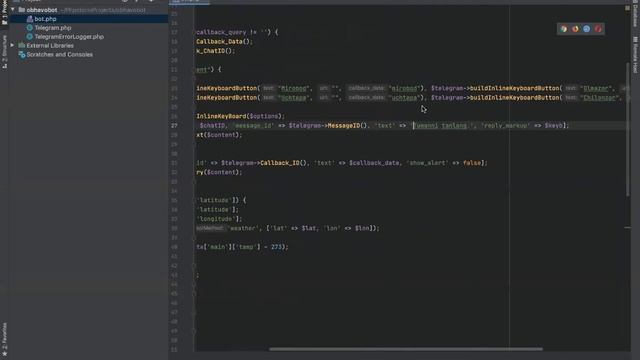
Task: Open the Database tool window tab
Action: click(x=636, y=15)
